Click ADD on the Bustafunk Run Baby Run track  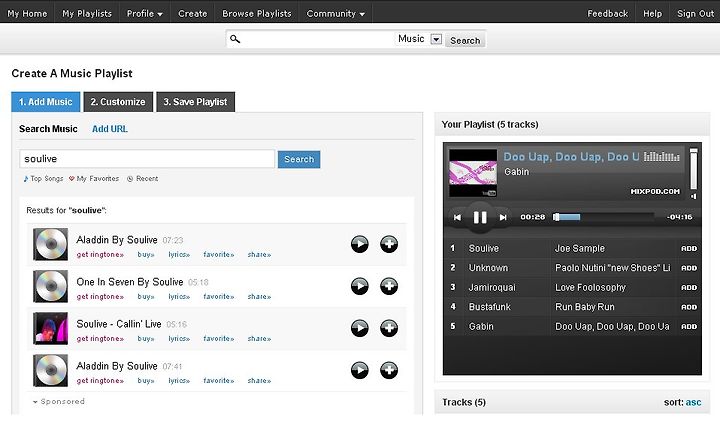(x=689, y=307)
